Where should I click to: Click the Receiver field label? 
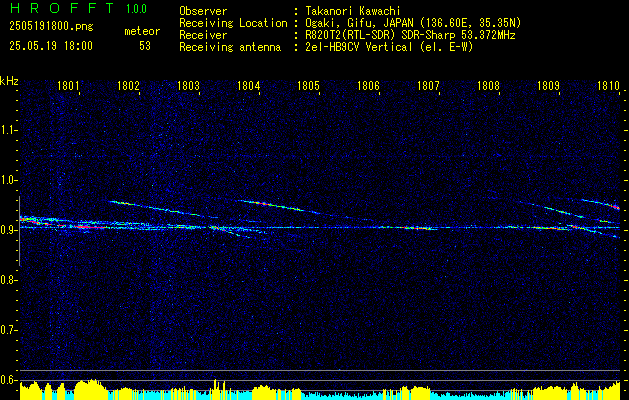[x=203, y=35]
